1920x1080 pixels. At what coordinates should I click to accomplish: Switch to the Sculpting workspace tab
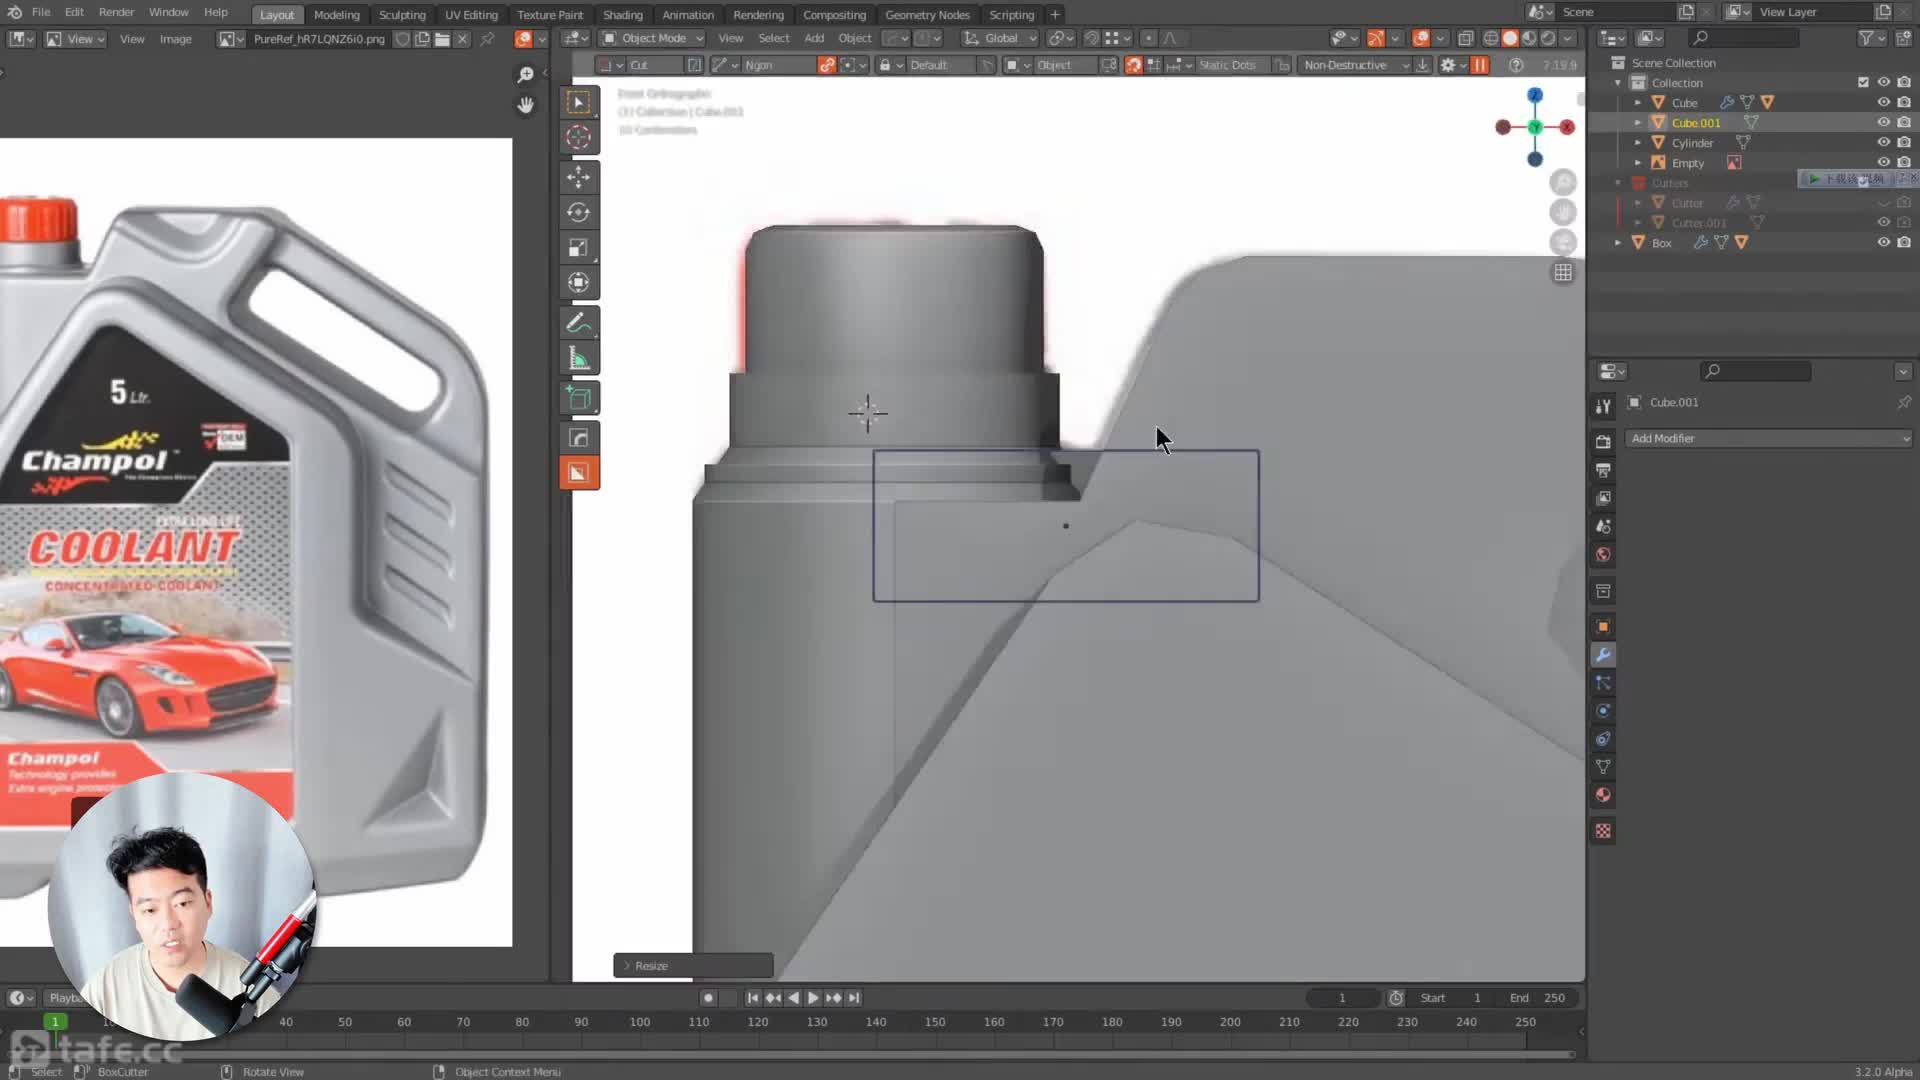pos(402,14)
